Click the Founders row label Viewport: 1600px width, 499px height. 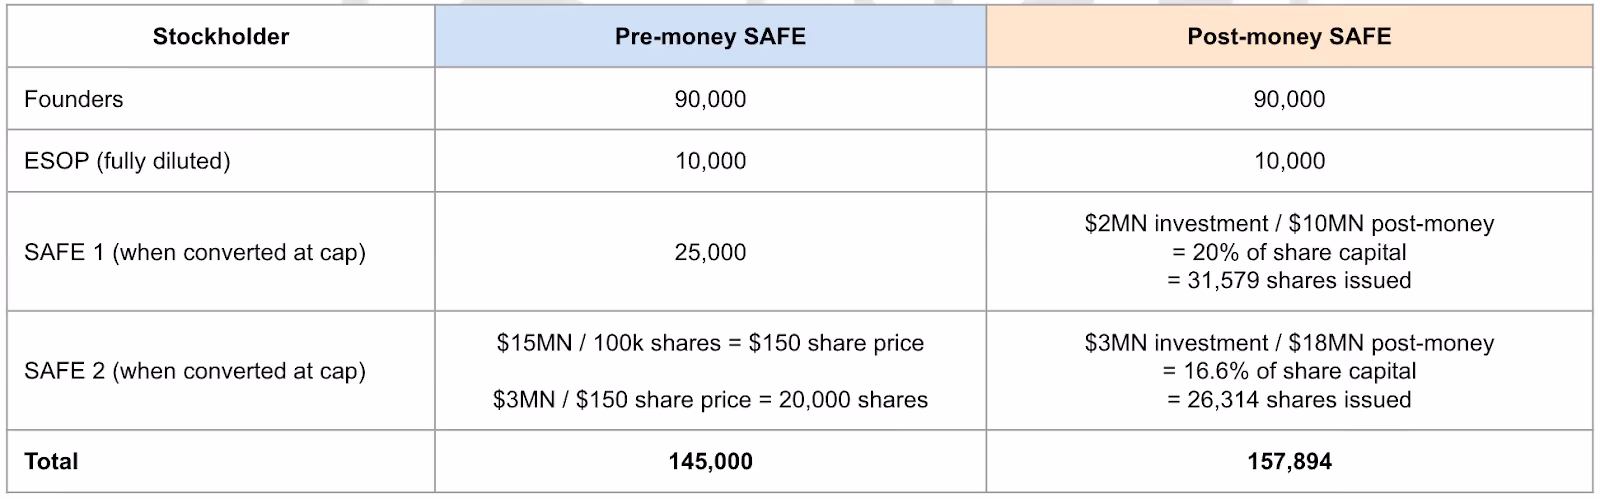click(74, 99)
